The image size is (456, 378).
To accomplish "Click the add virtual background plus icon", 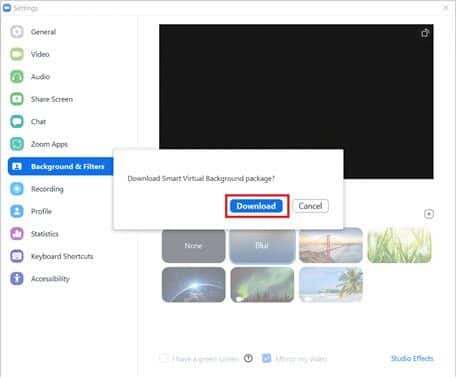I will click(x=429, y=214).
